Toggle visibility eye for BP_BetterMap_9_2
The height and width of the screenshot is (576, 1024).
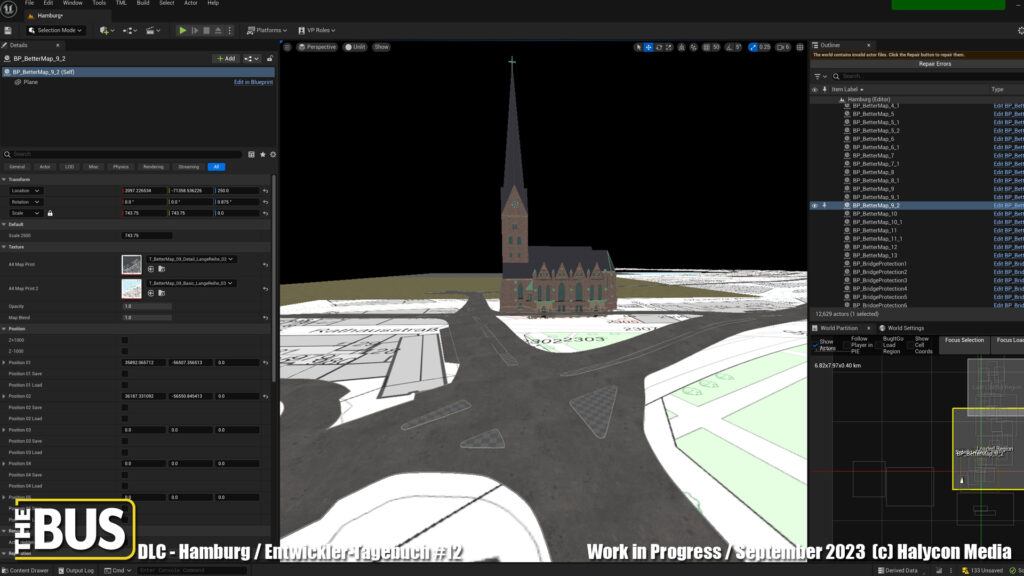(814, 205)
